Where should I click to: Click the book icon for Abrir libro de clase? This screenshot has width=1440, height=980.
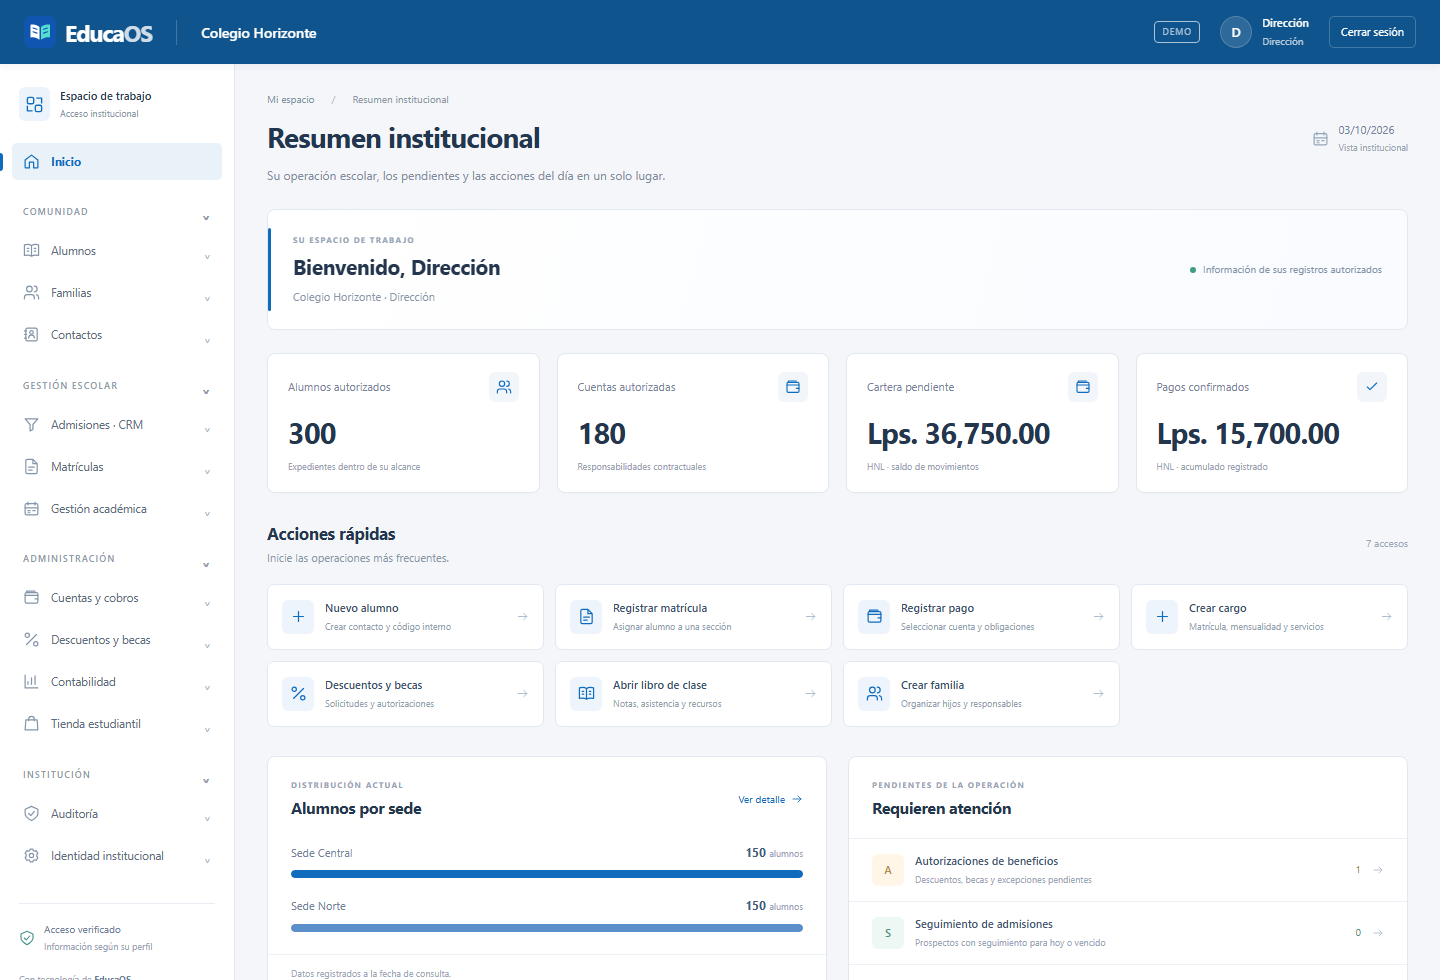[586, 694]
